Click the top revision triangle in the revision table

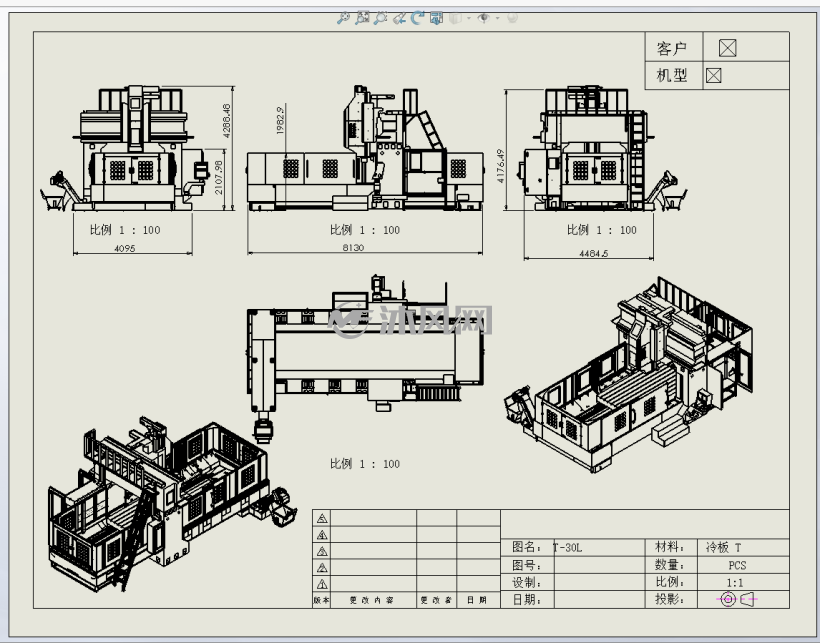pyautogui.click(x=322, y=518)
